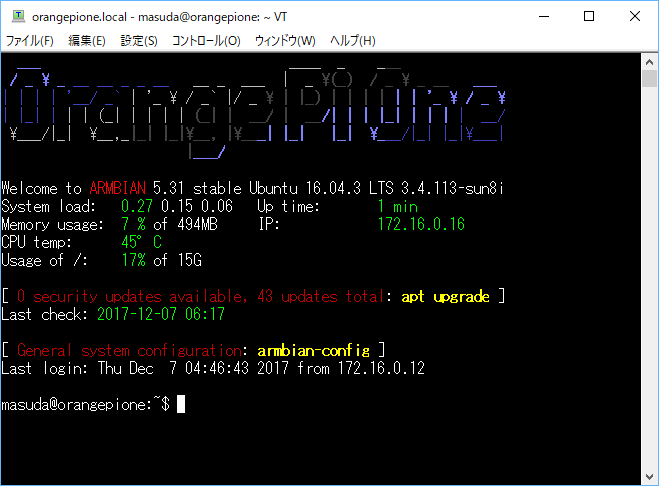Maximize the terminal window

point(589,16)
